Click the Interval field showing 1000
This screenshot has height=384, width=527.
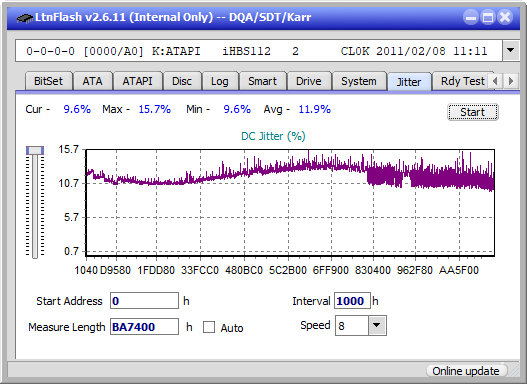352,301
